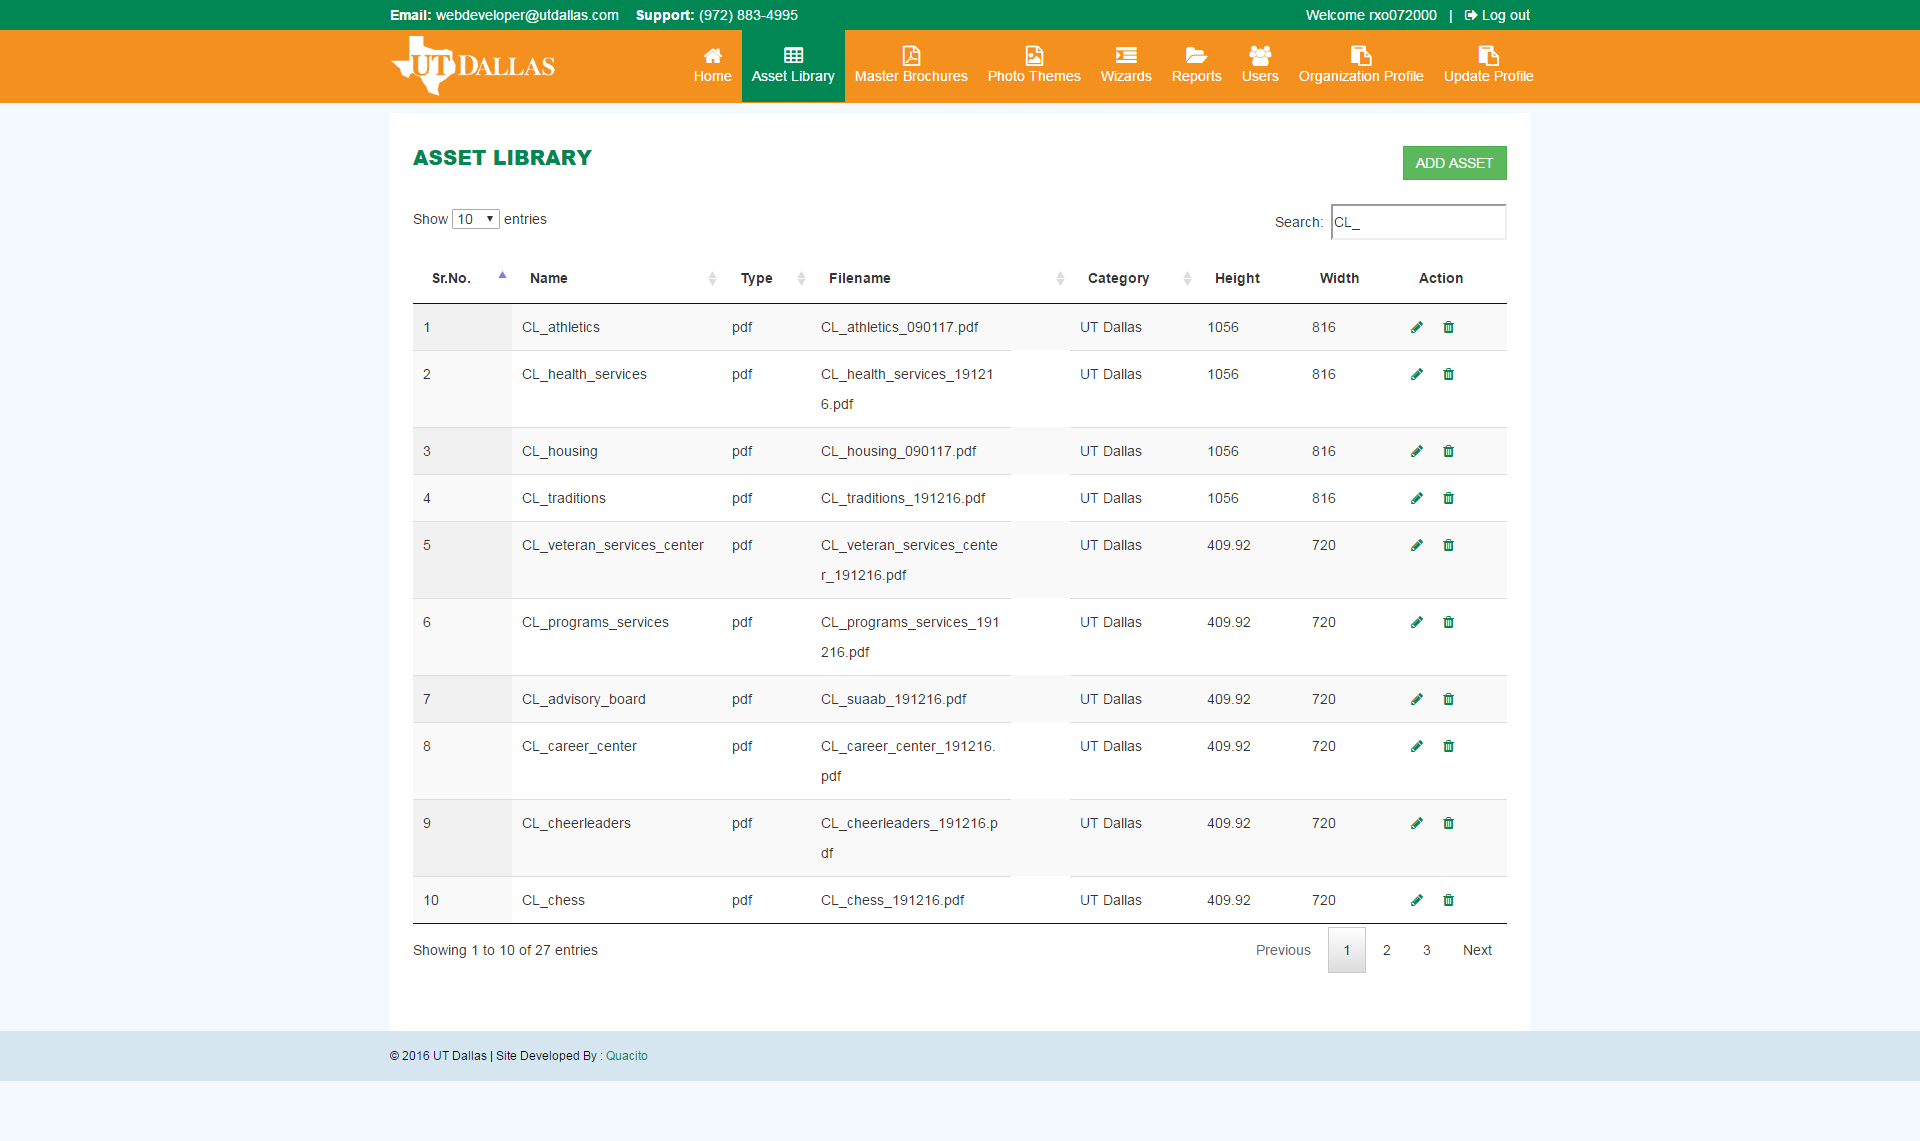Click trash icon for CL_cheerleaders row
The width and height of the screenshot is (1920, 1141).
tap(1448, 823)
